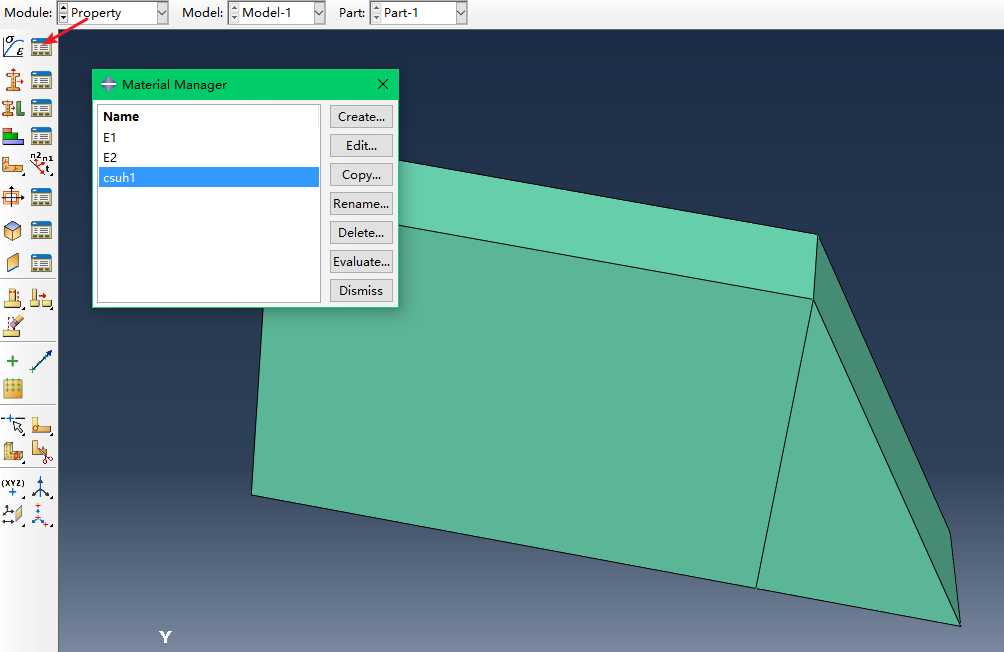Click the extend faces icon with purple dashes
1004x652 pixels.
click(x=13, y=325)
